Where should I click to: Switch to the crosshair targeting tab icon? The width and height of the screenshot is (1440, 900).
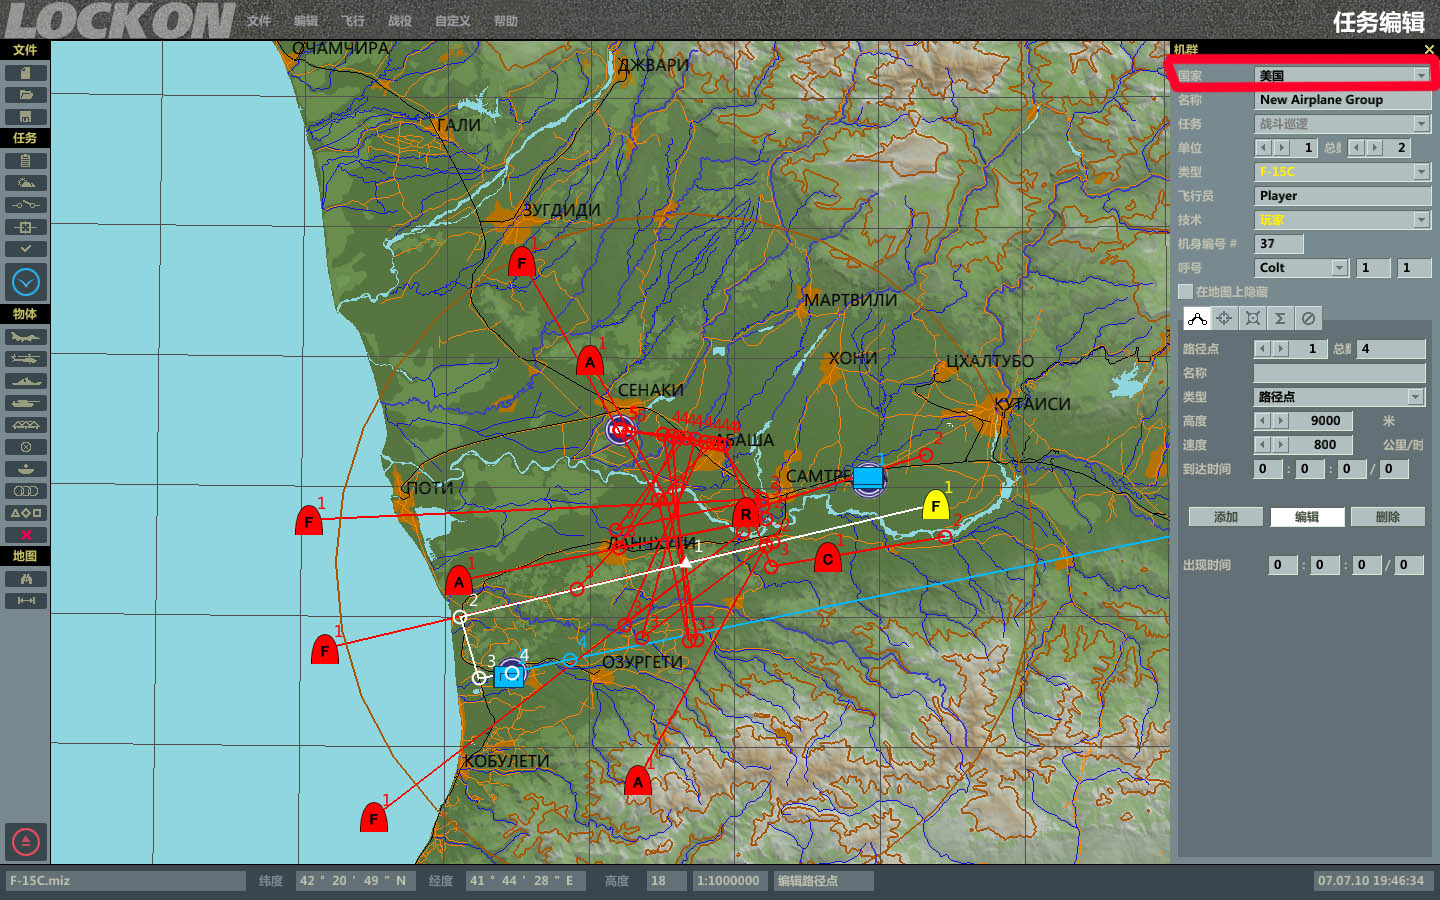coord(1224,318)
